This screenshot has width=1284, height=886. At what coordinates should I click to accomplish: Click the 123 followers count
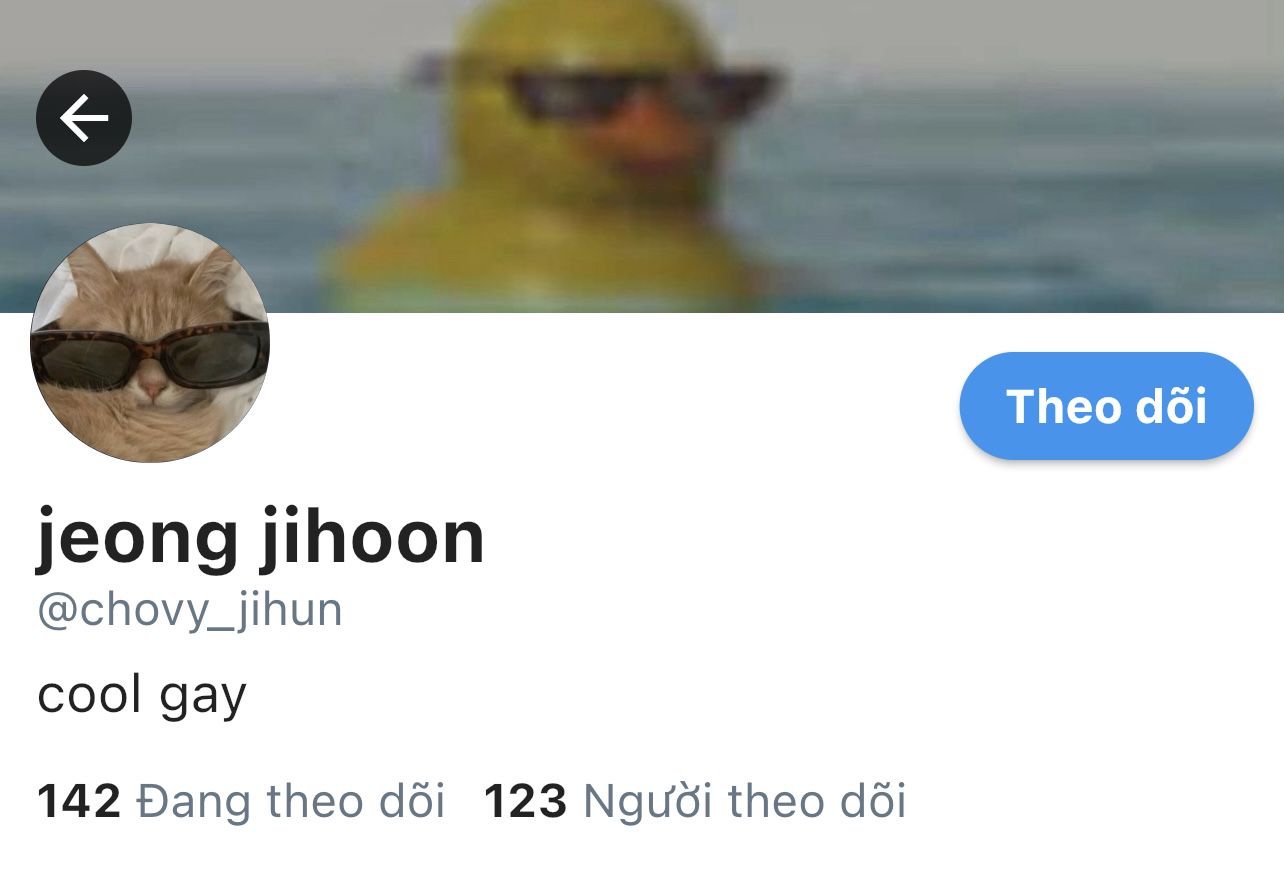click(526, 801)
